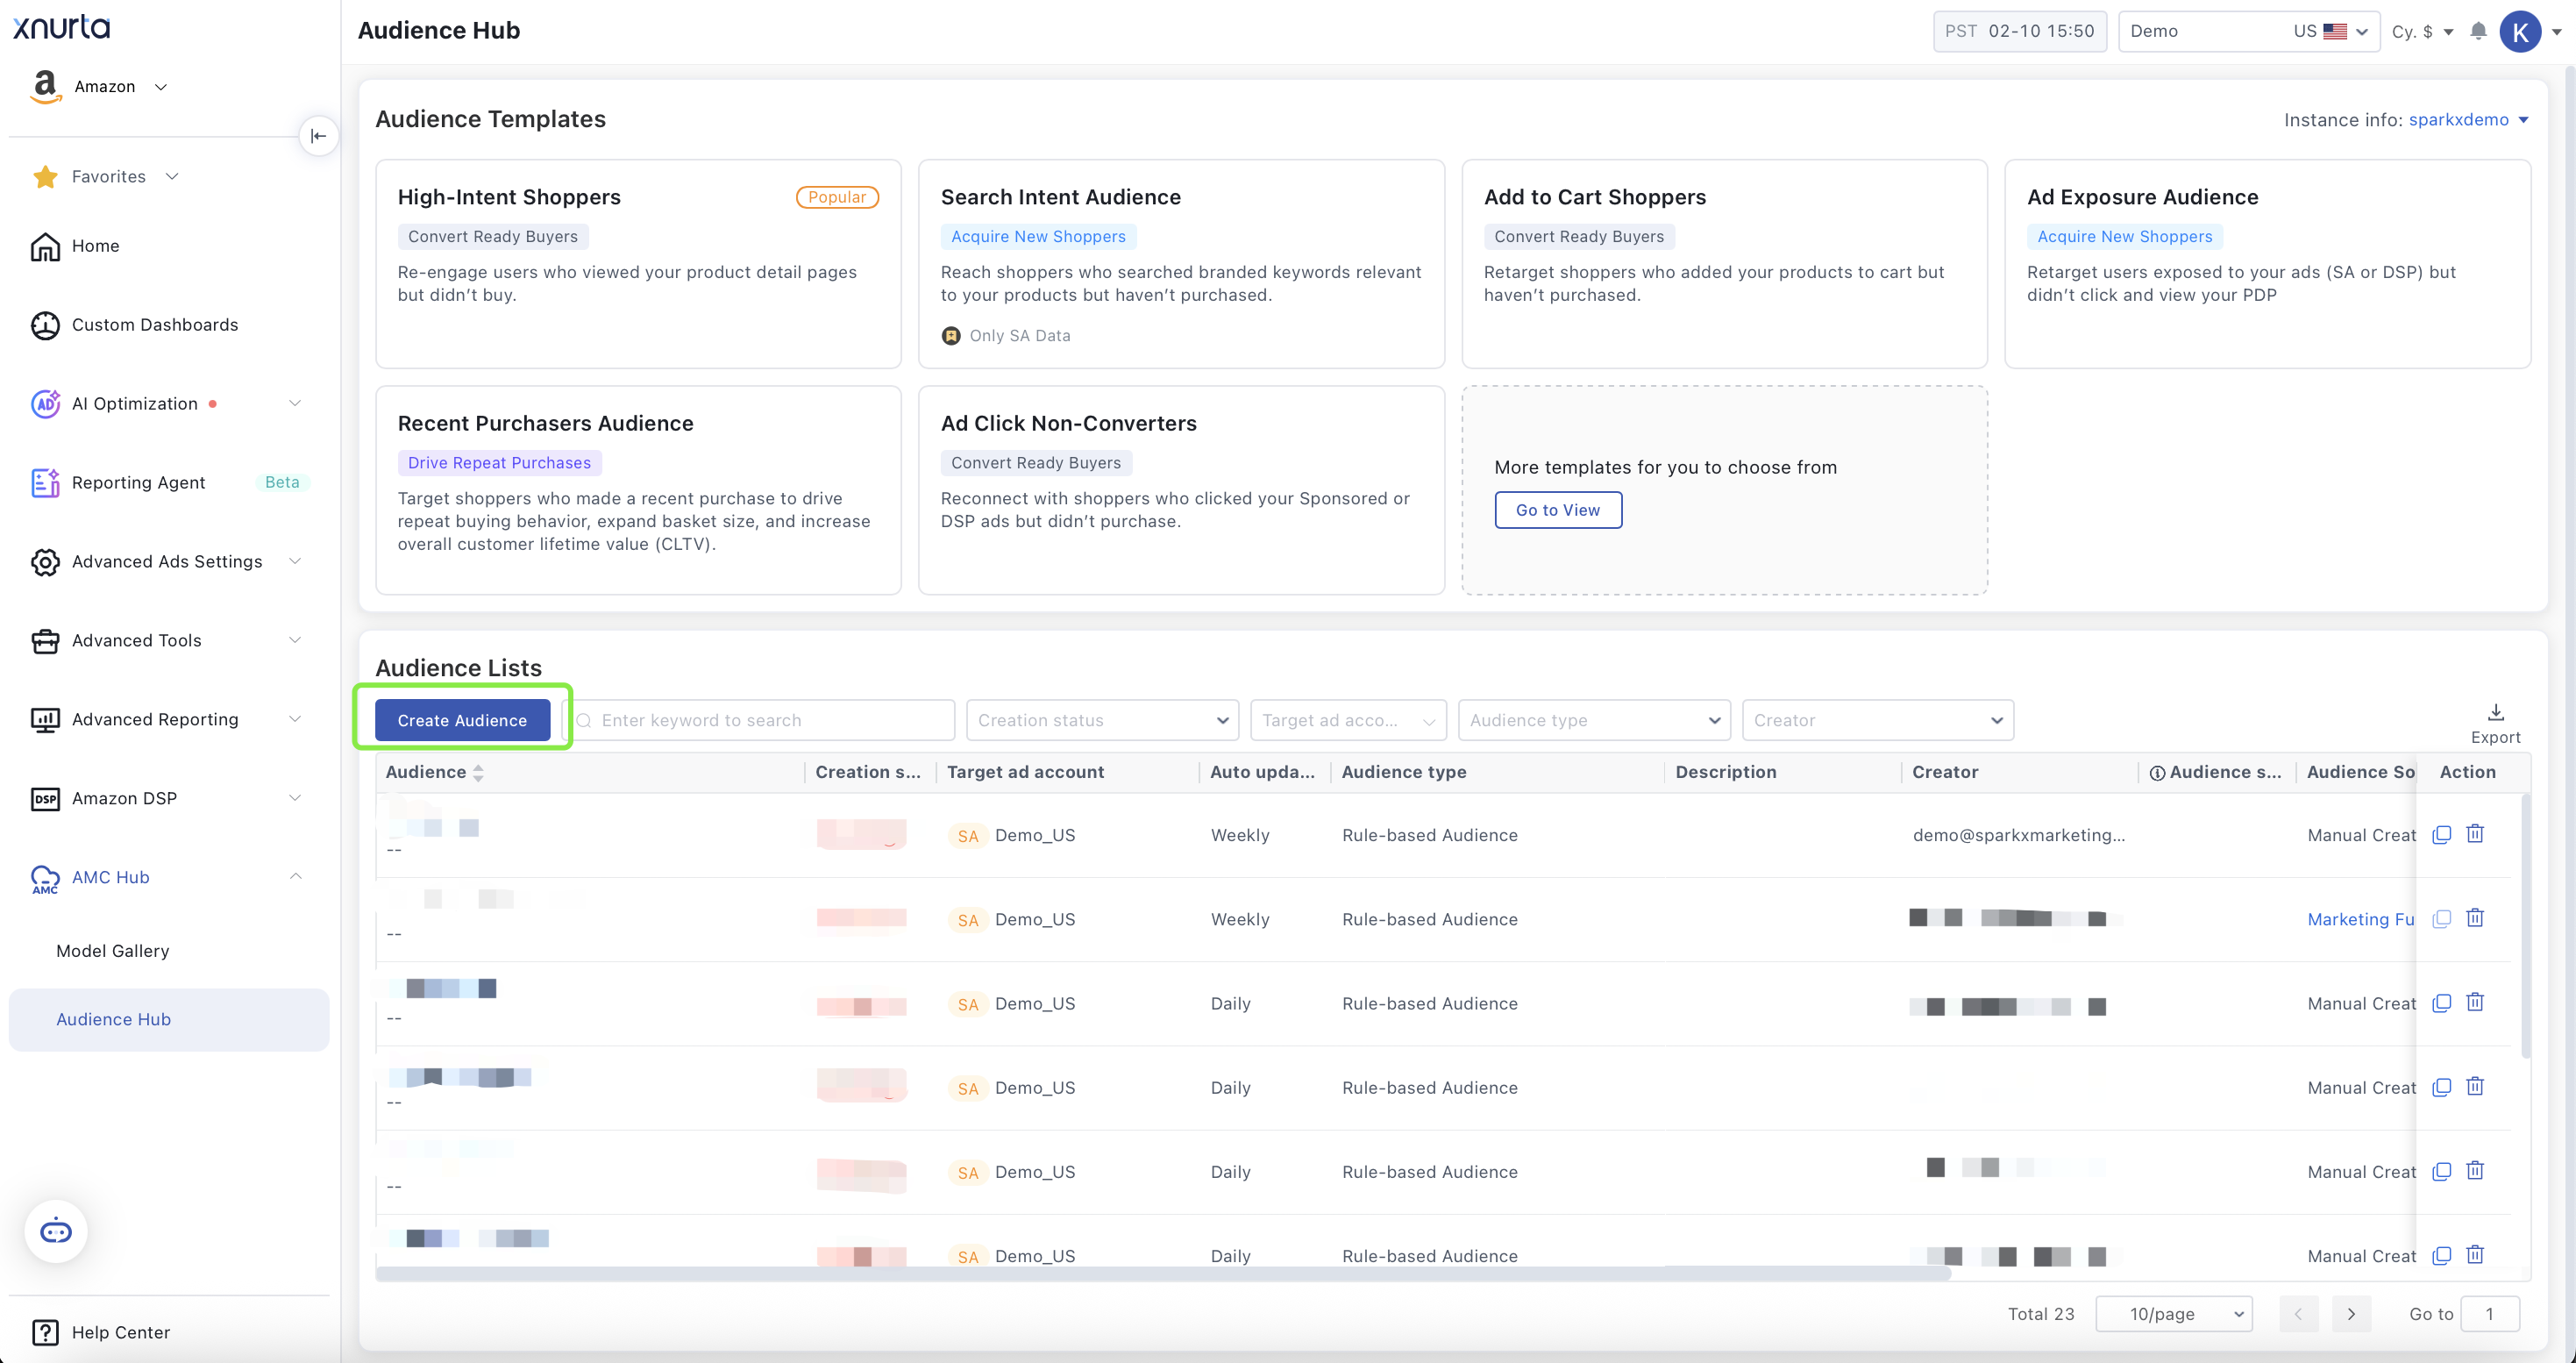Open the 10/page size selector
Image resolution: width=2576 pixels, height=1363 pixels.
[2173, 1314]
